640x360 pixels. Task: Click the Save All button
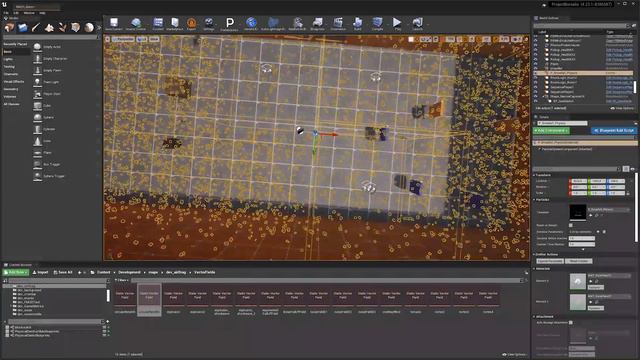coord(63,272)
